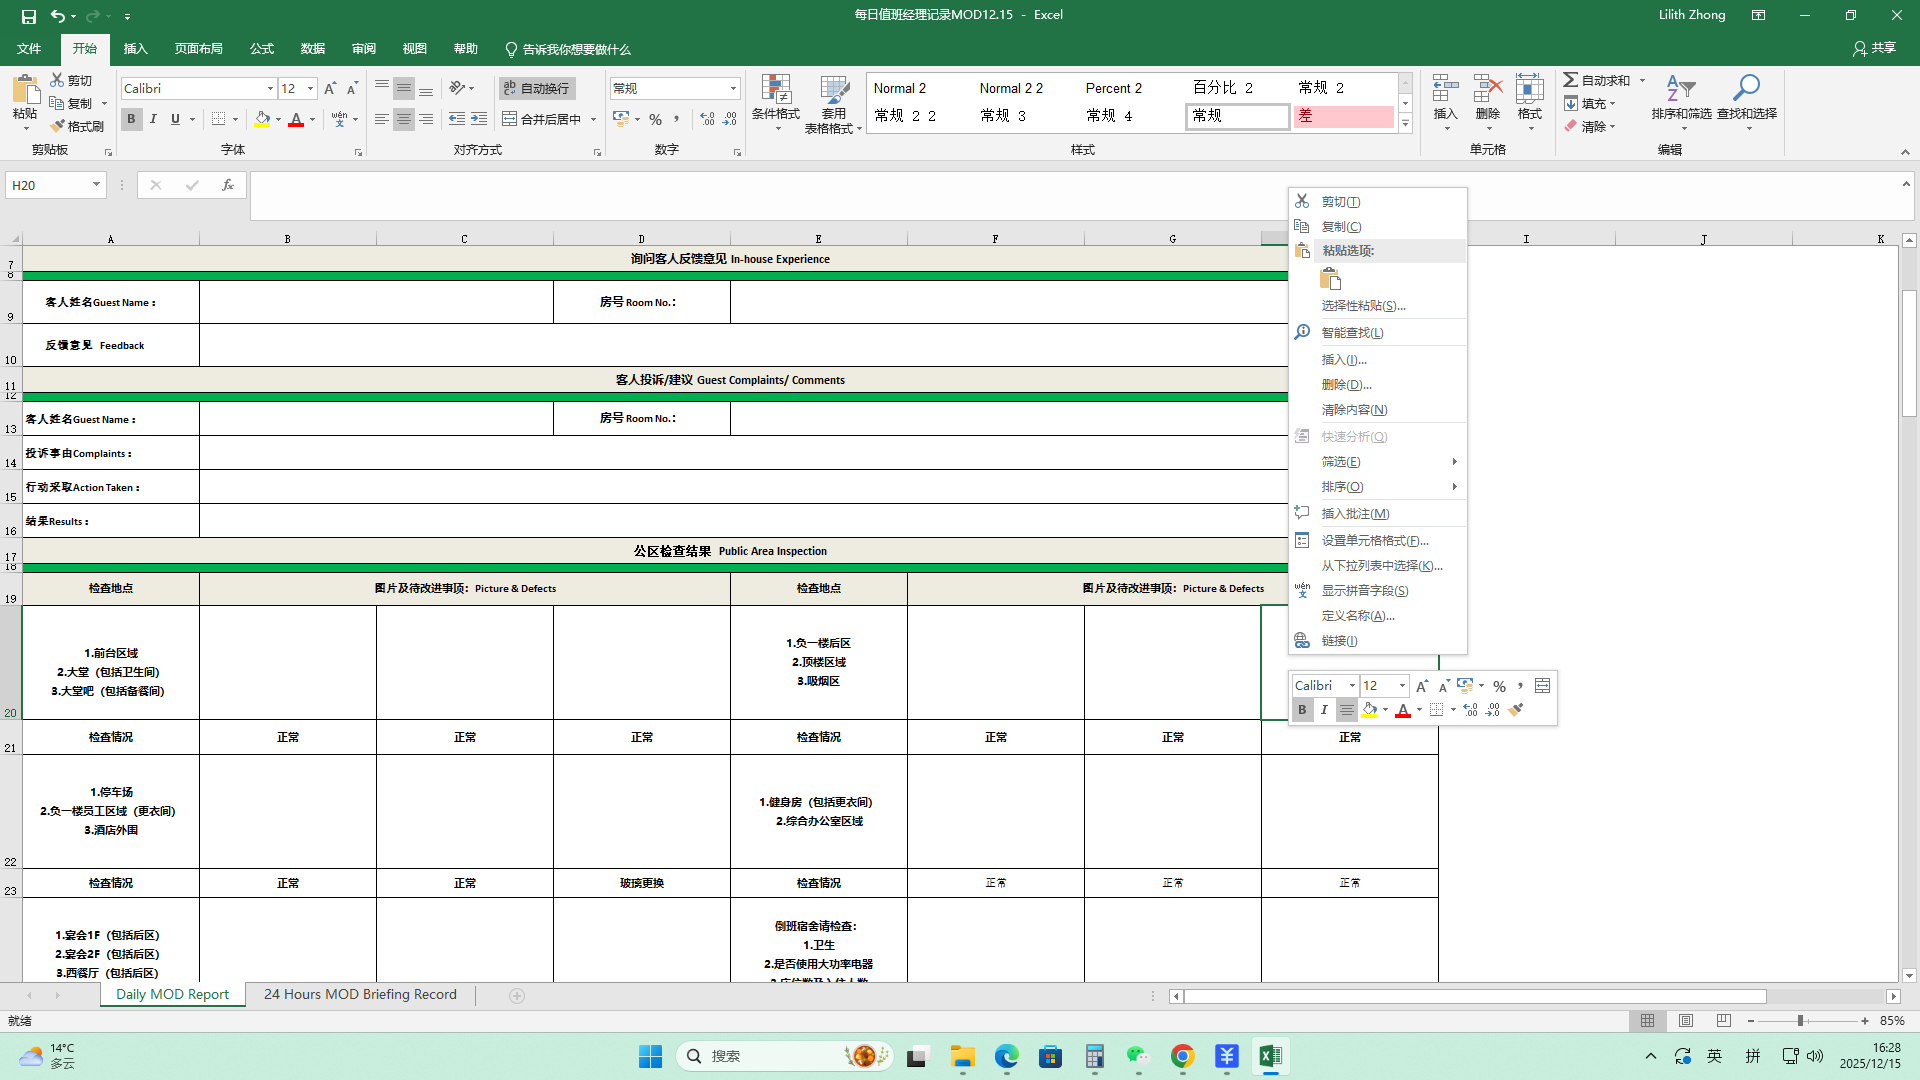Open the ribbon font name dropdown
This screenshot has width=1920, height=1080.
coord(270,89)
